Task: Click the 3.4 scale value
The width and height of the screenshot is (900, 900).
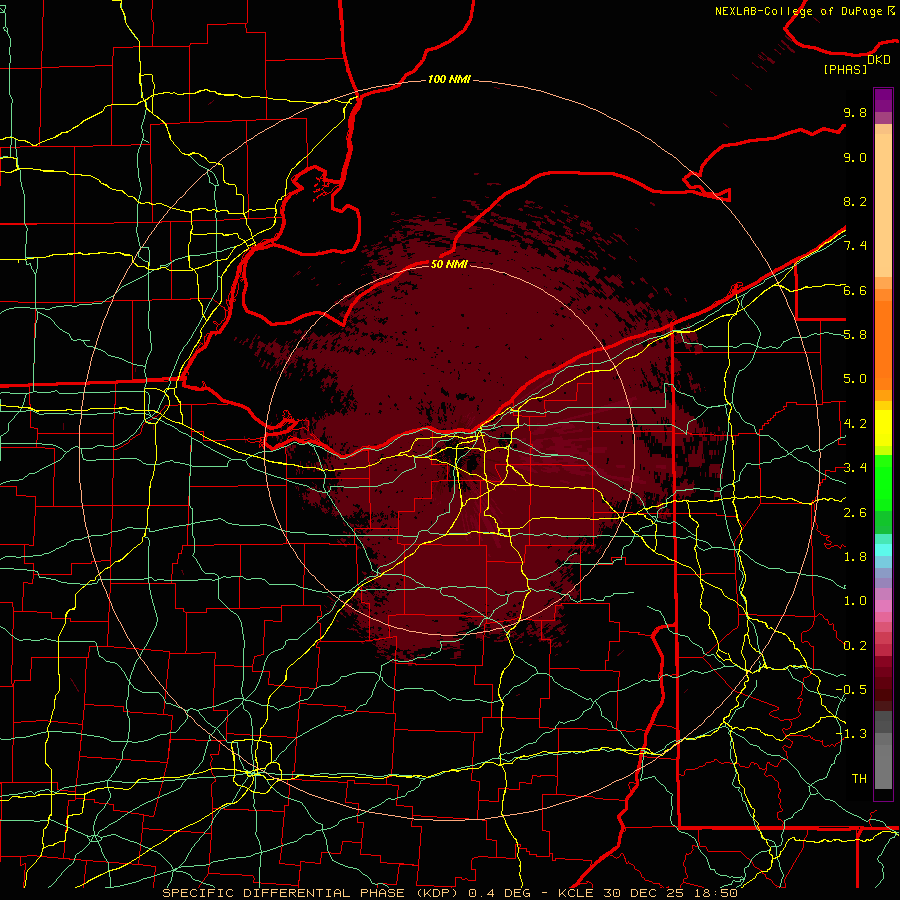Action: point(855,468)
